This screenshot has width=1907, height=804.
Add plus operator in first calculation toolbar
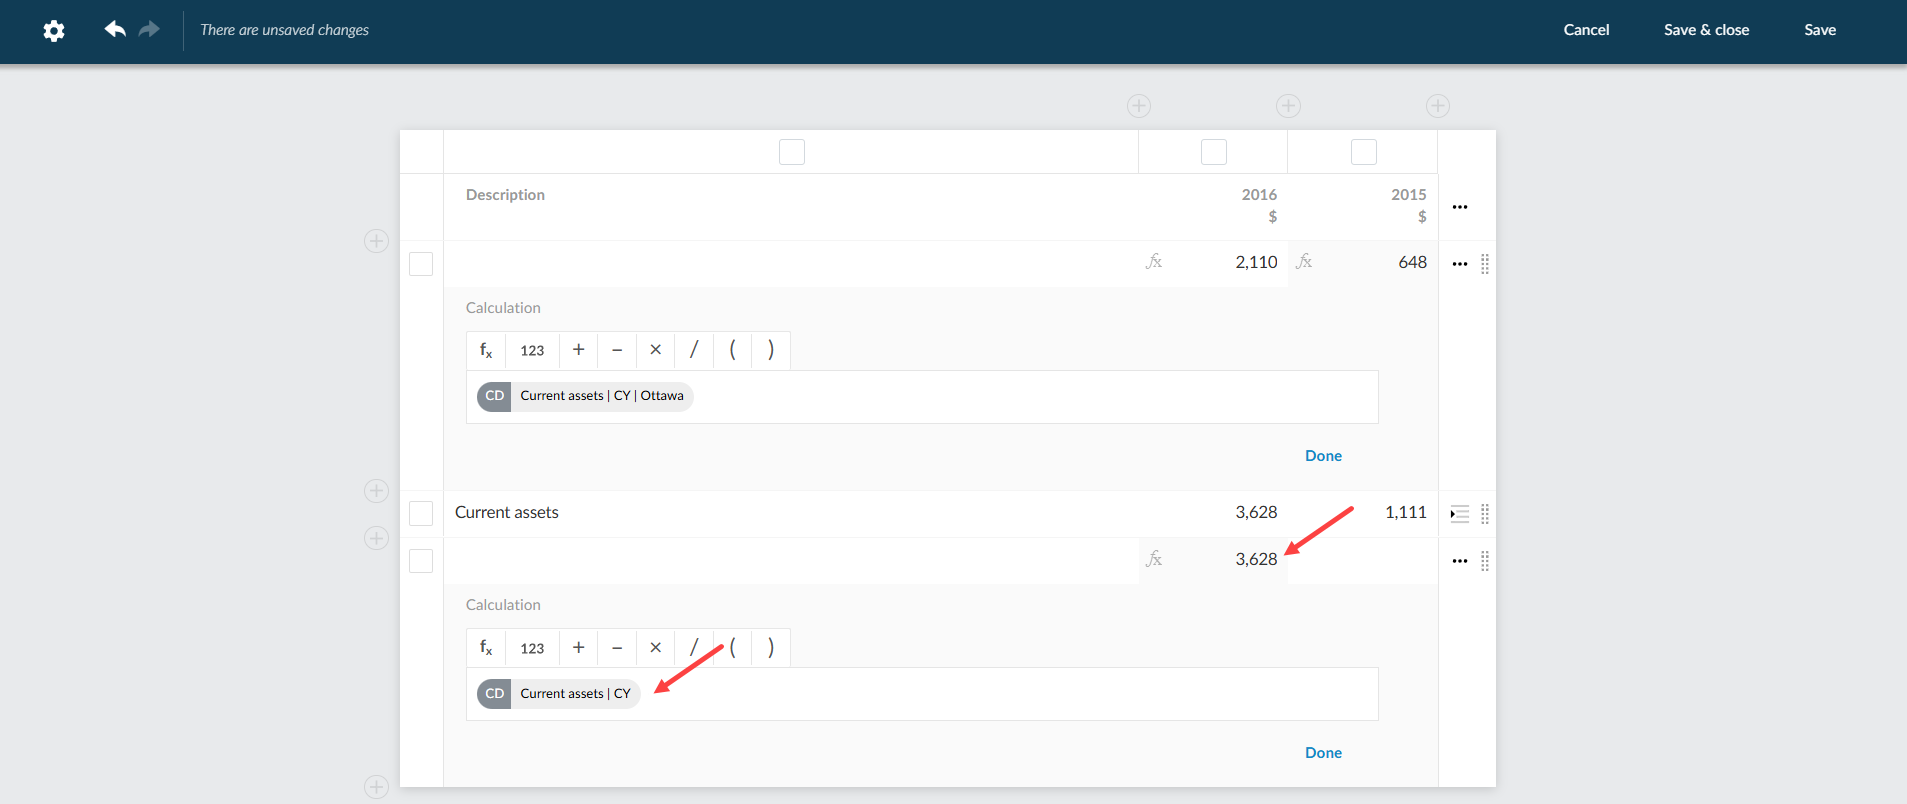coord(578,350)
